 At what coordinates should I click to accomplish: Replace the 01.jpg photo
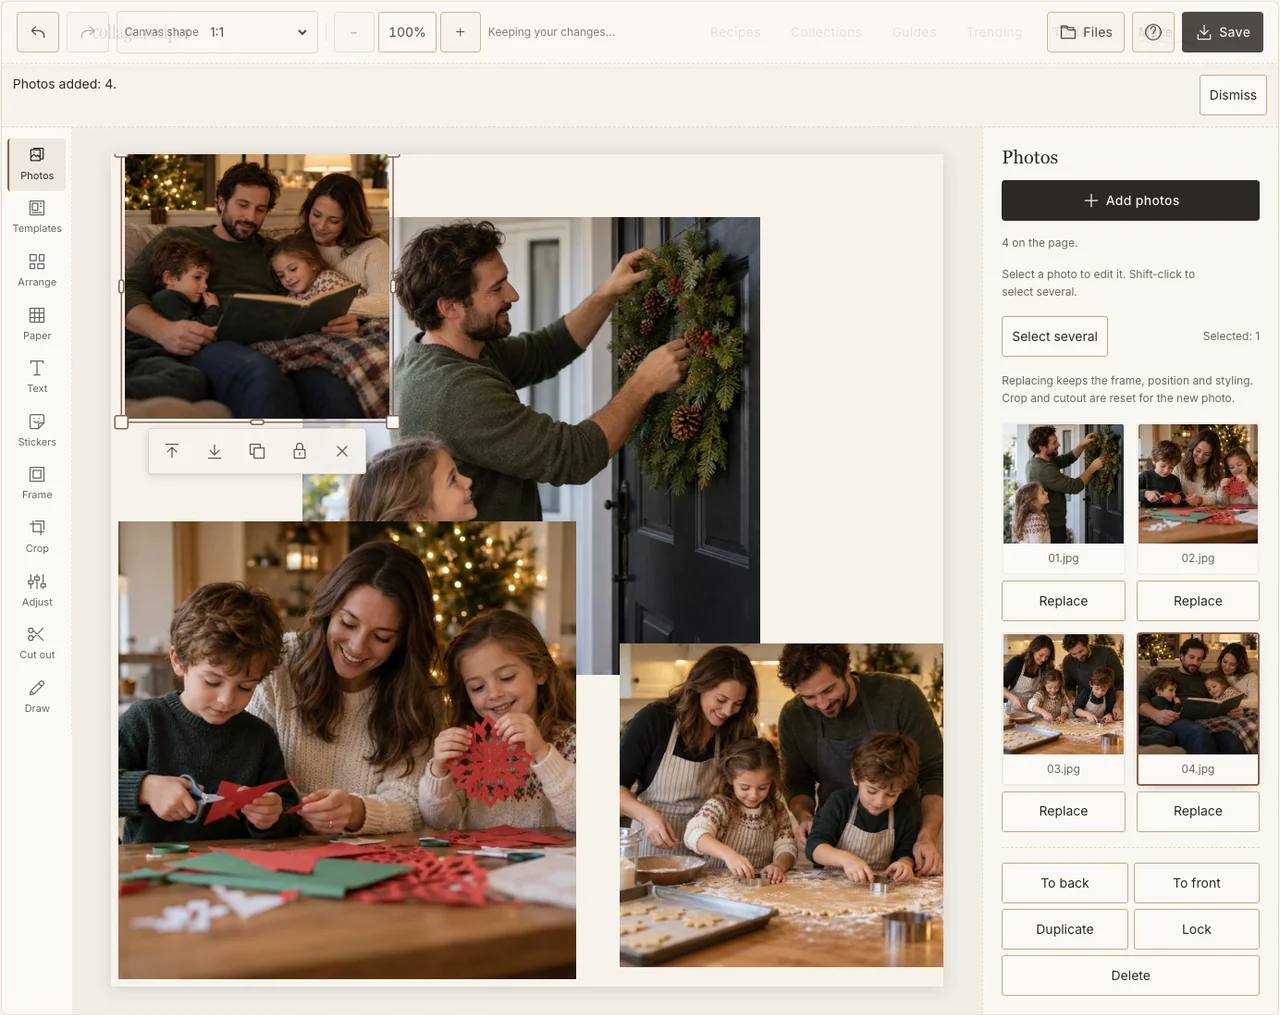pos(1063,601)
